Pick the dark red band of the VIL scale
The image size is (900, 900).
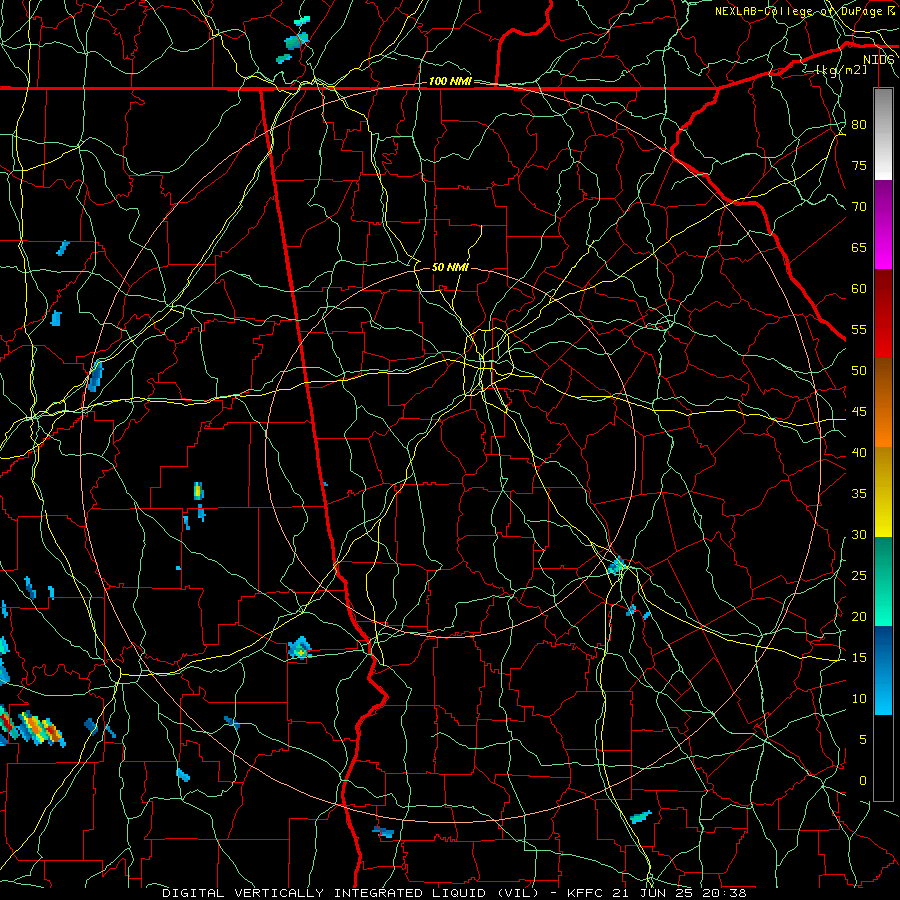point(883,314)
